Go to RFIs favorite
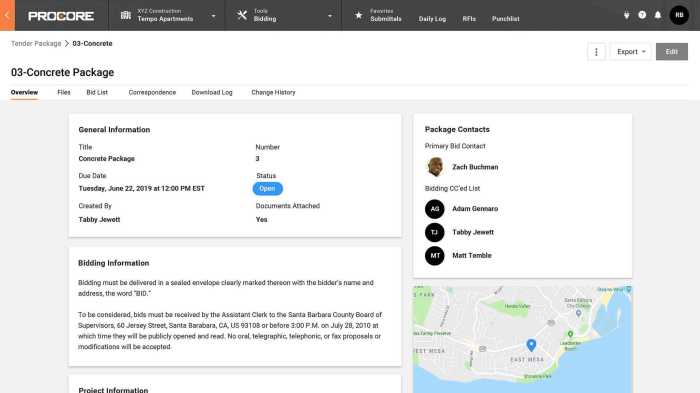The height and width of the screenshot is (393, 700). click(x=469, y=19)
